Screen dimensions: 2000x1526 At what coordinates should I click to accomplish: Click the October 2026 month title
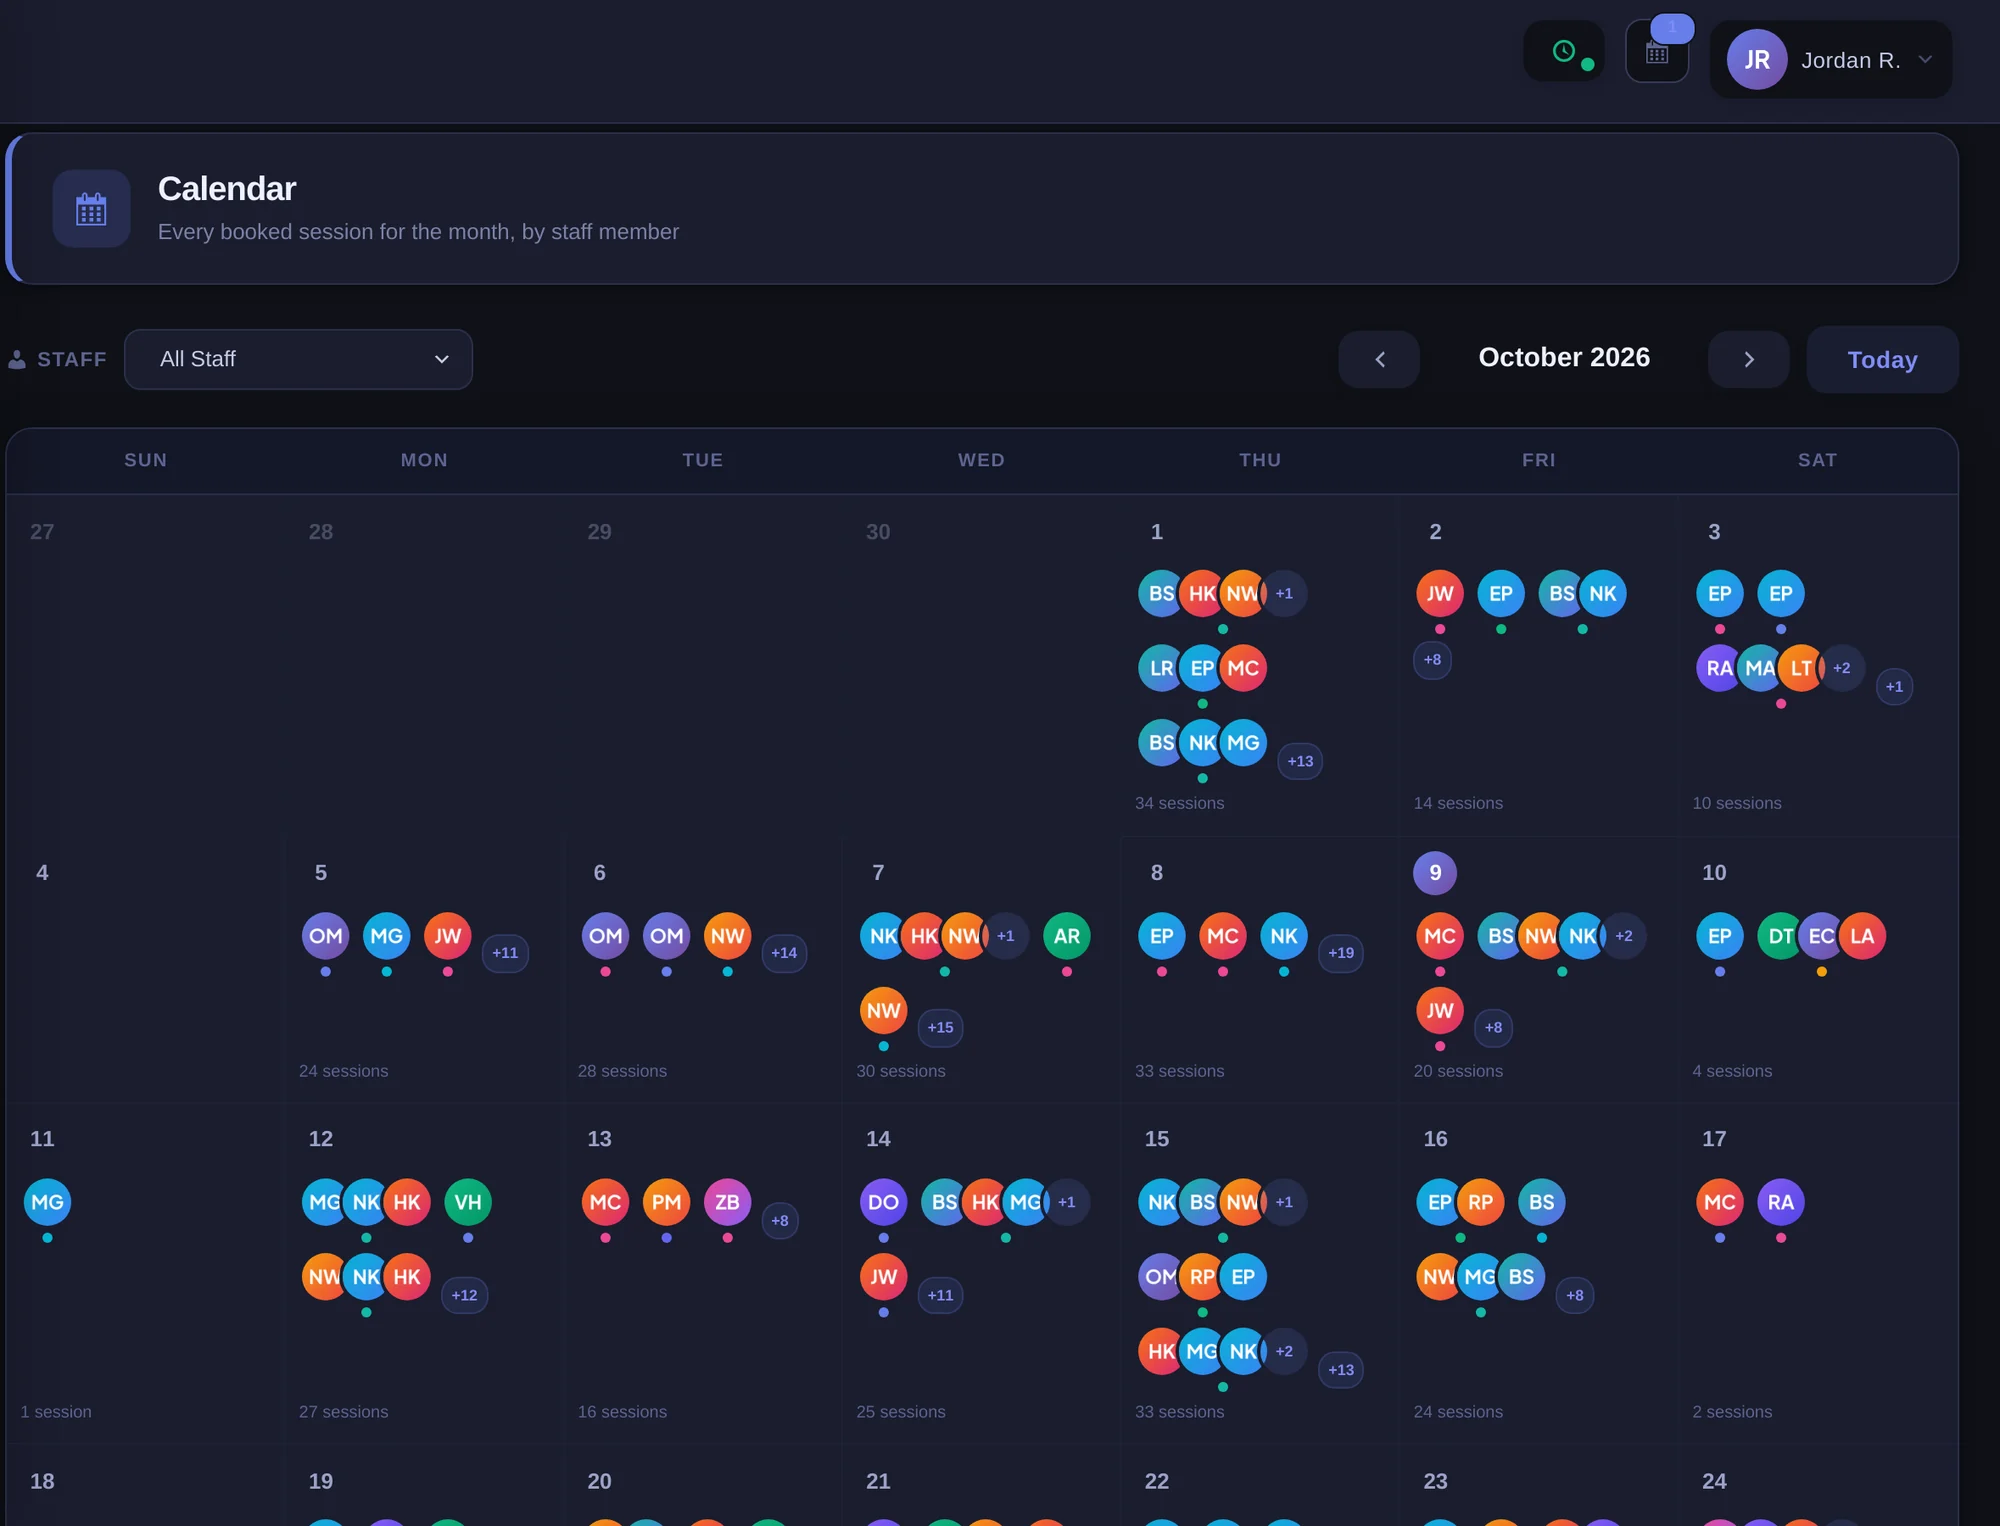coord(1564,358)
